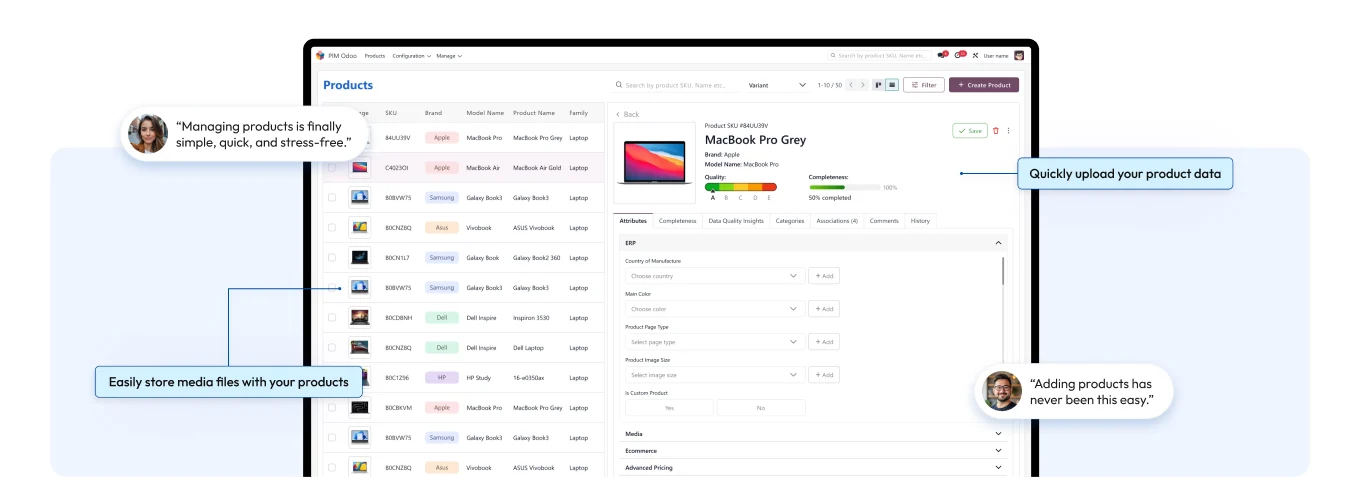Screen dimensions: 1360x477
Task: Switch to Data Quality Insights tab
Action: [735, 221]
